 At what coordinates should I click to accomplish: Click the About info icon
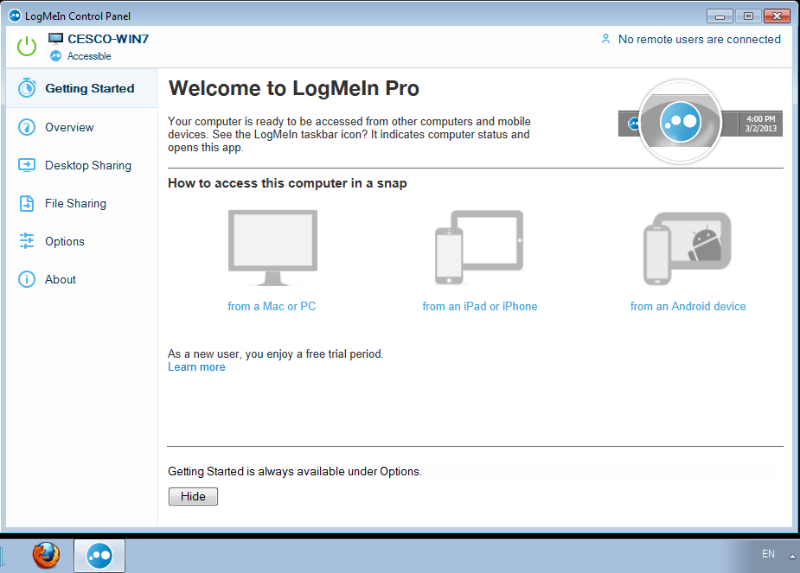pos(27,279)
